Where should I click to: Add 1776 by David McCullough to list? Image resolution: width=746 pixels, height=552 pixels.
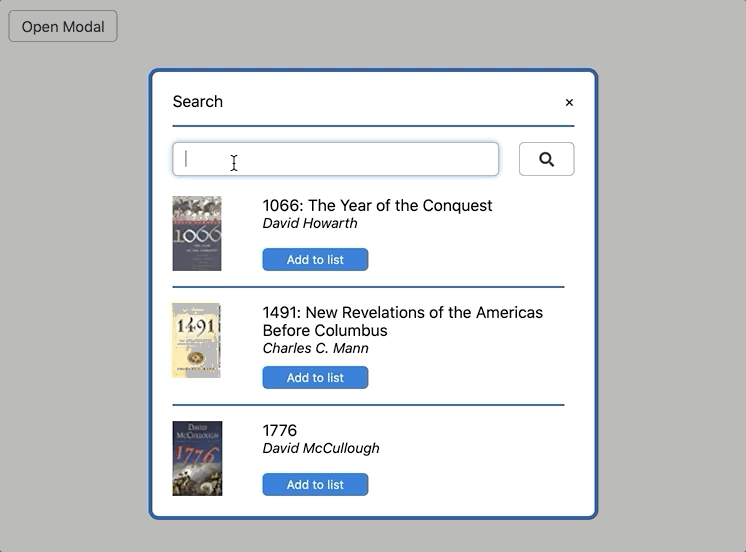(315, 485)
